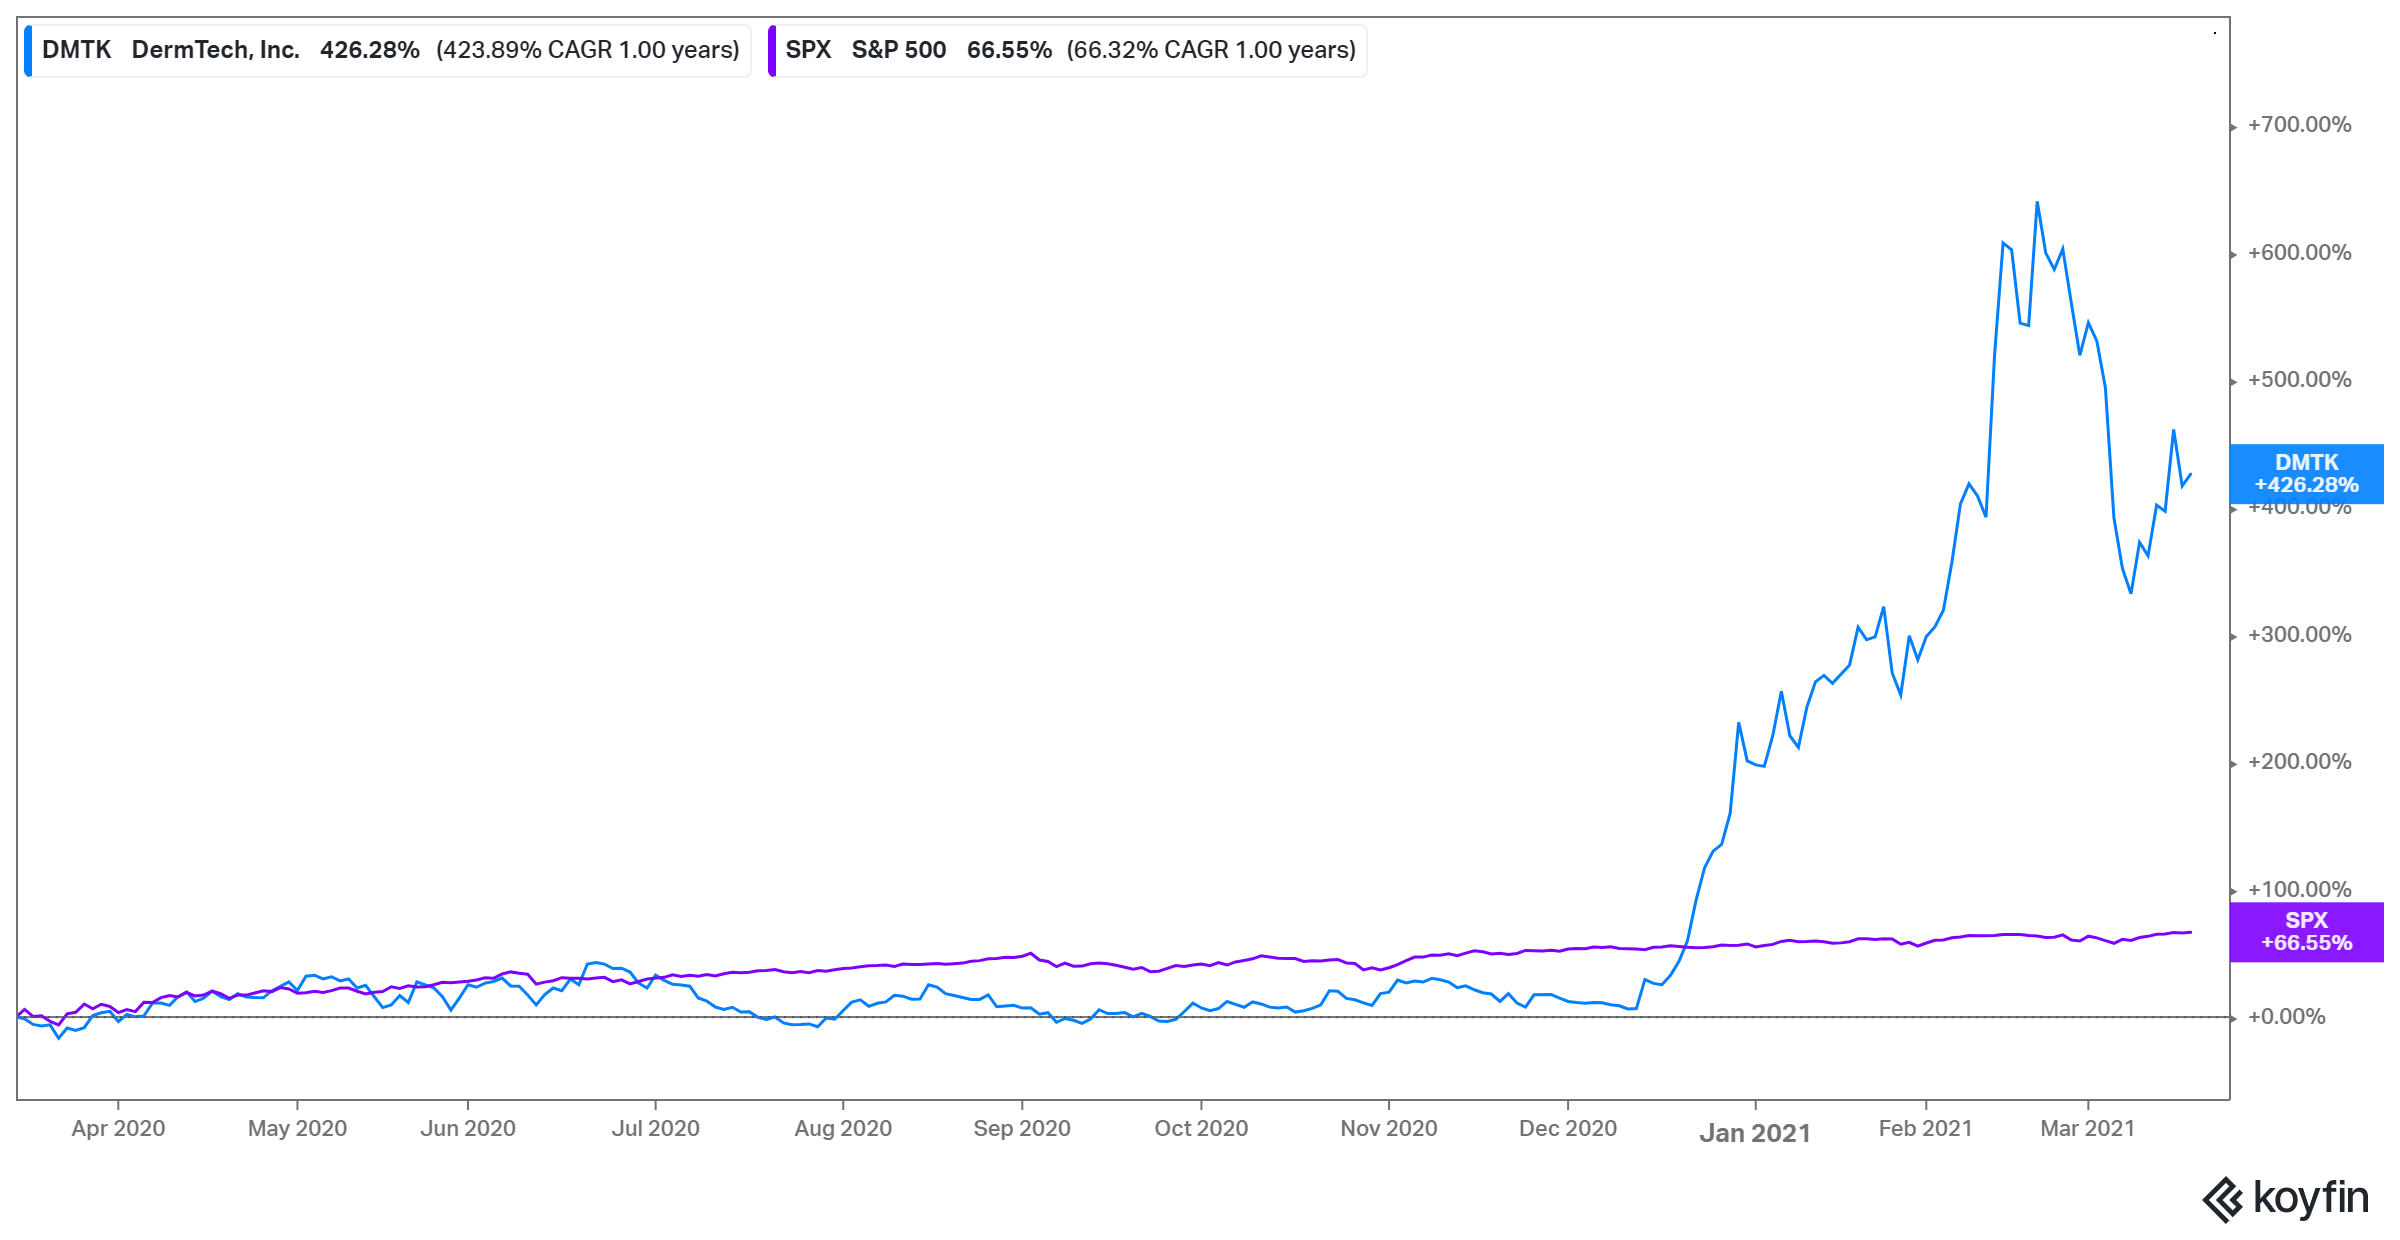The image size is (2400, 1240).
Task: Click the Mar 2021 date label
Action: [x=2088, y=1128]
